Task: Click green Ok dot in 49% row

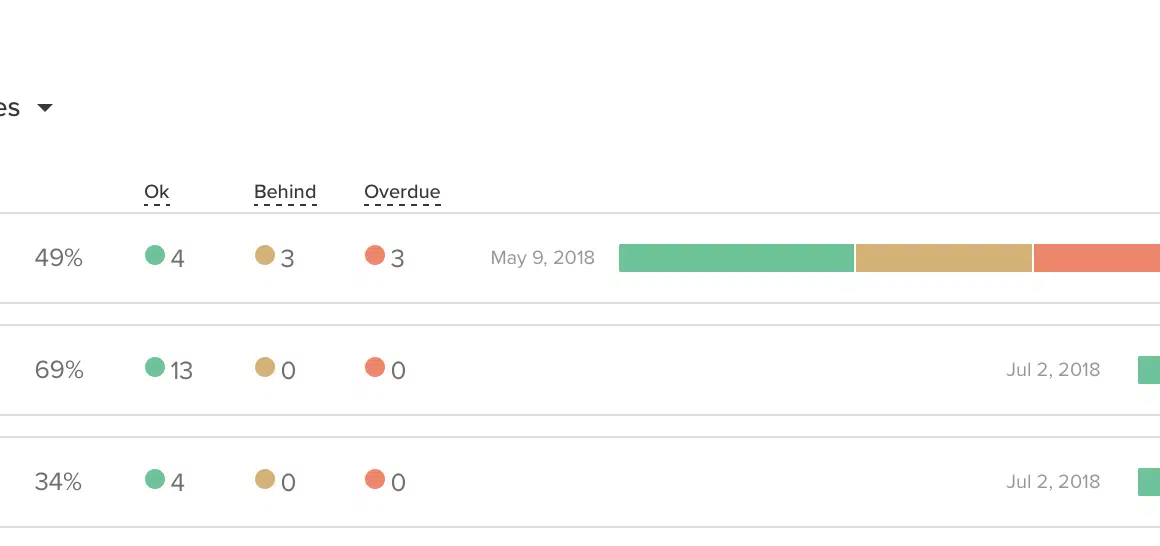Action: pyautogui.click(x=155, y=256)
